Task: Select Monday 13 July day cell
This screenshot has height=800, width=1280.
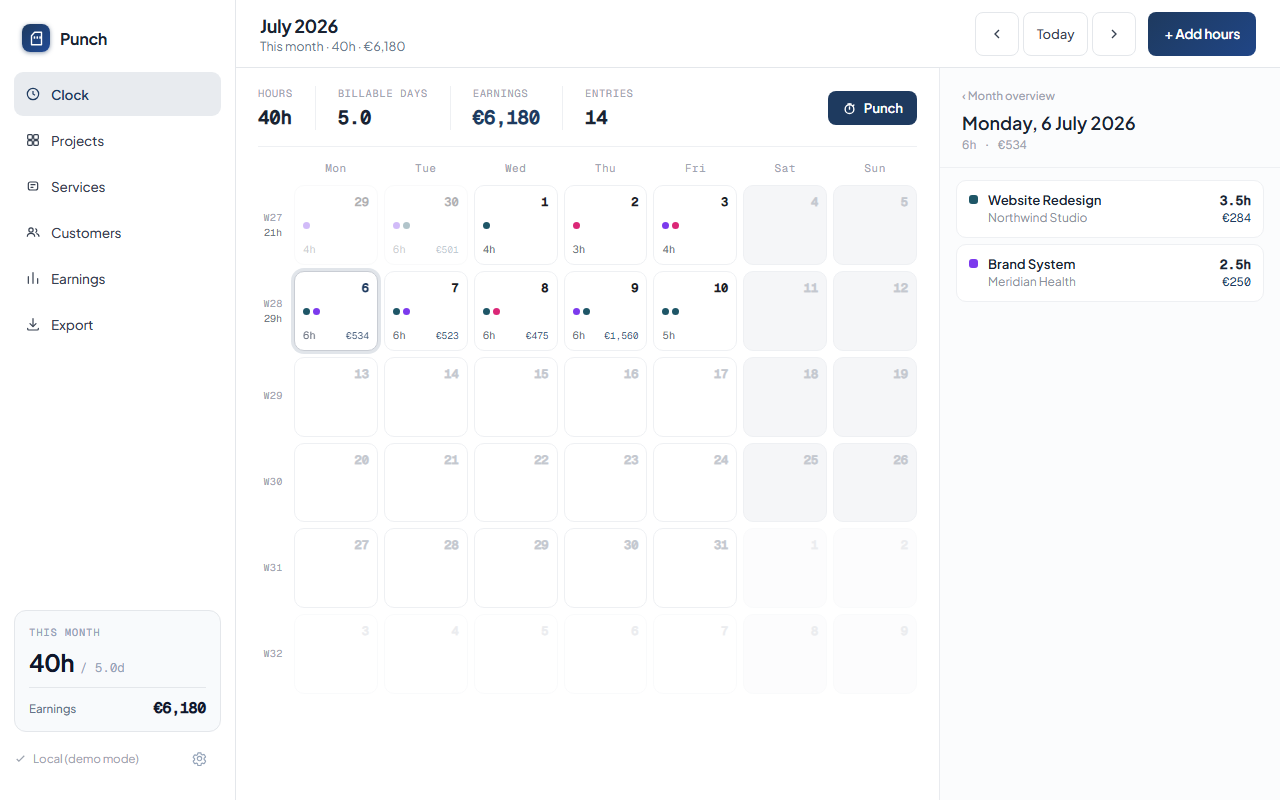Action: tap(336, 397)
